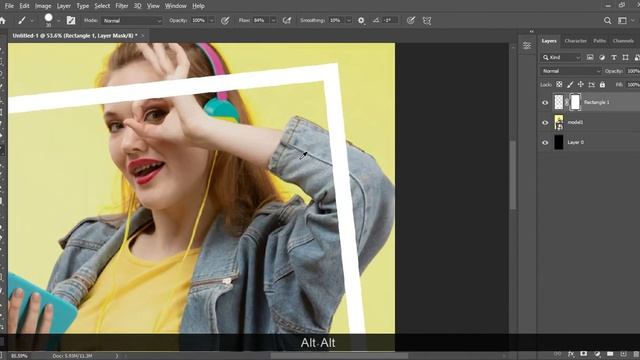640x360 pixels.
Task: Click the brush angle value field
Action: click(x=390, y=20)
